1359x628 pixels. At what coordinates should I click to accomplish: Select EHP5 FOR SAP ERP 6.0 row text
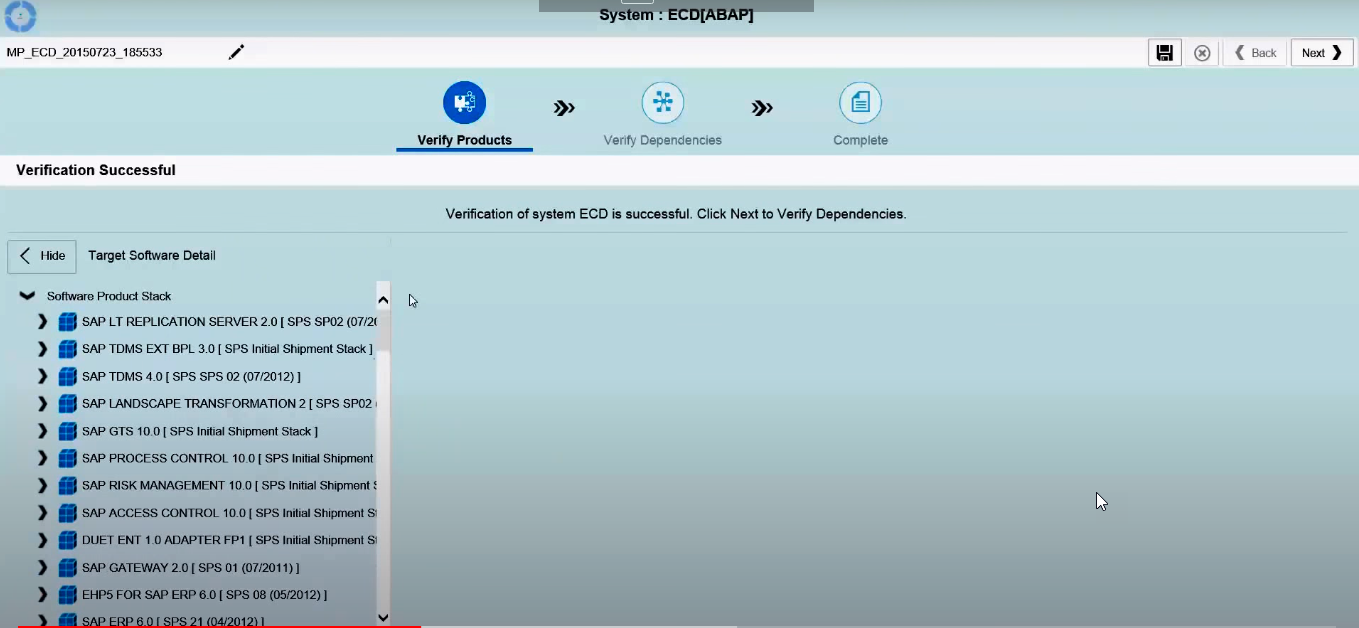pyautogui.click(x=204, y=595)
